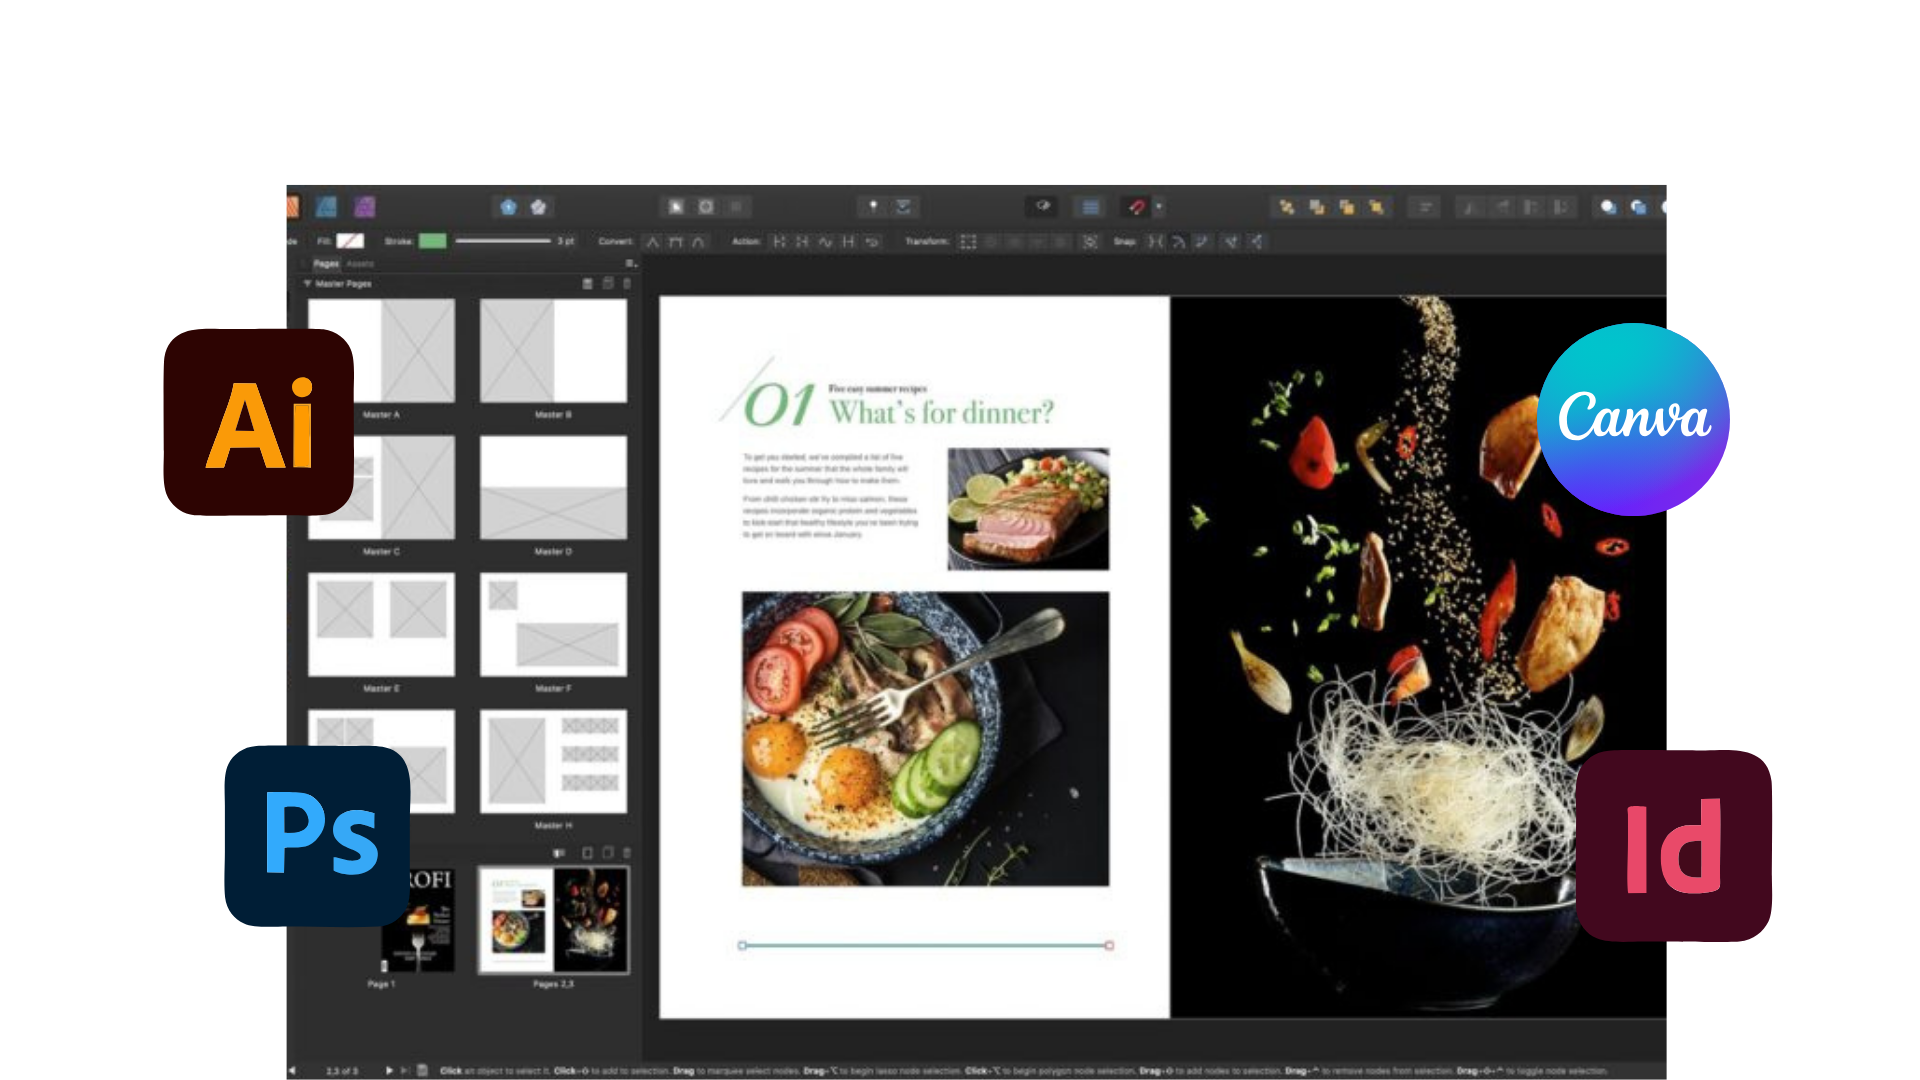Select the Master E thumbnail
Image resolution: width=1920 pixels, height=1080 pixels.
pos(381,624)
